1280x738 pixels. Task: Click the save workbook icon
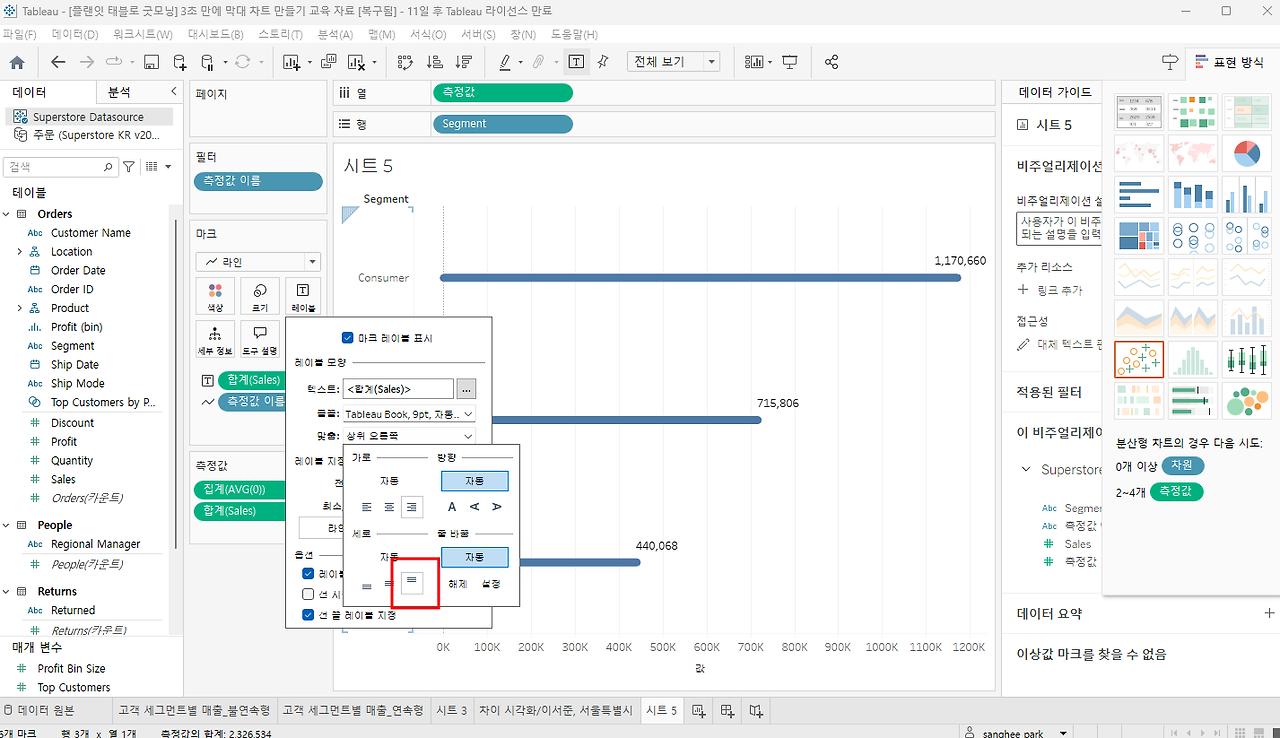(151, 62)
